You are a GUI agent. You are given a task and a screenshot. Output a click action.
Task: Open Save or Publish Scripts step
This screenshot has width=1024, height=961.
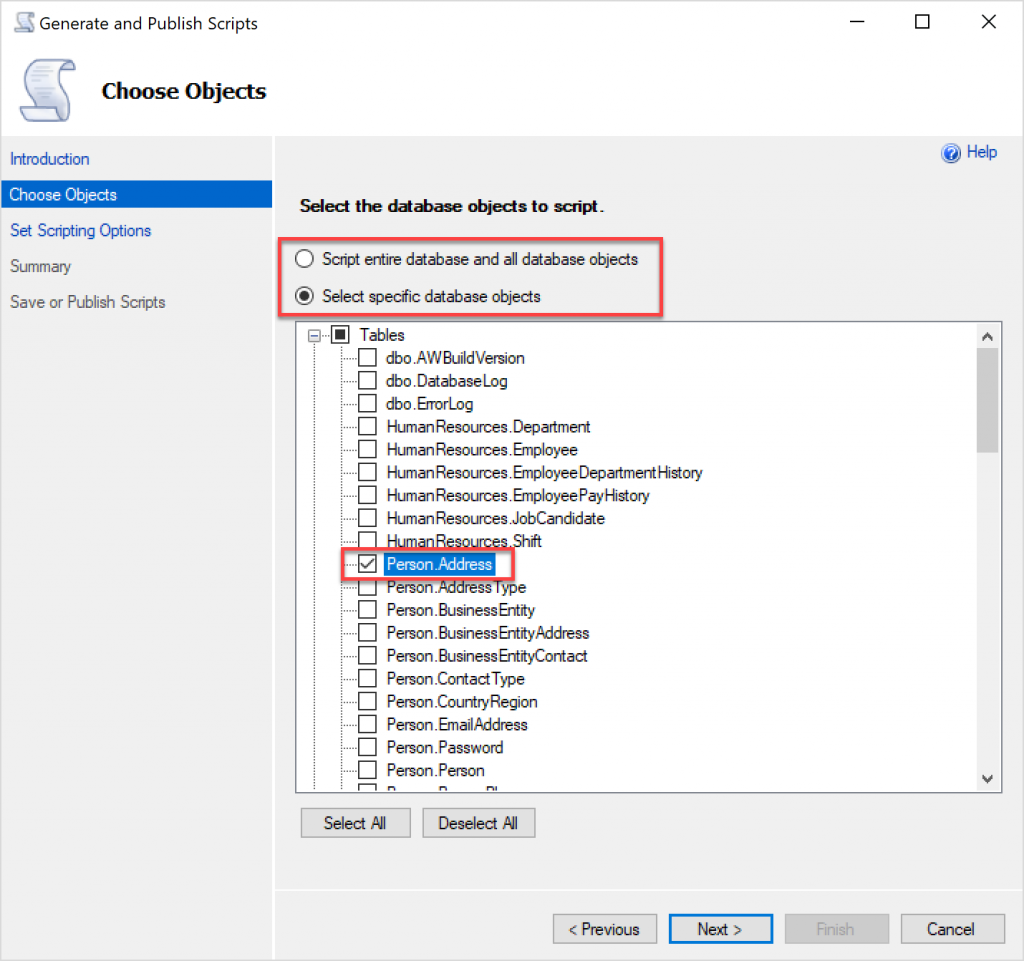88,302
